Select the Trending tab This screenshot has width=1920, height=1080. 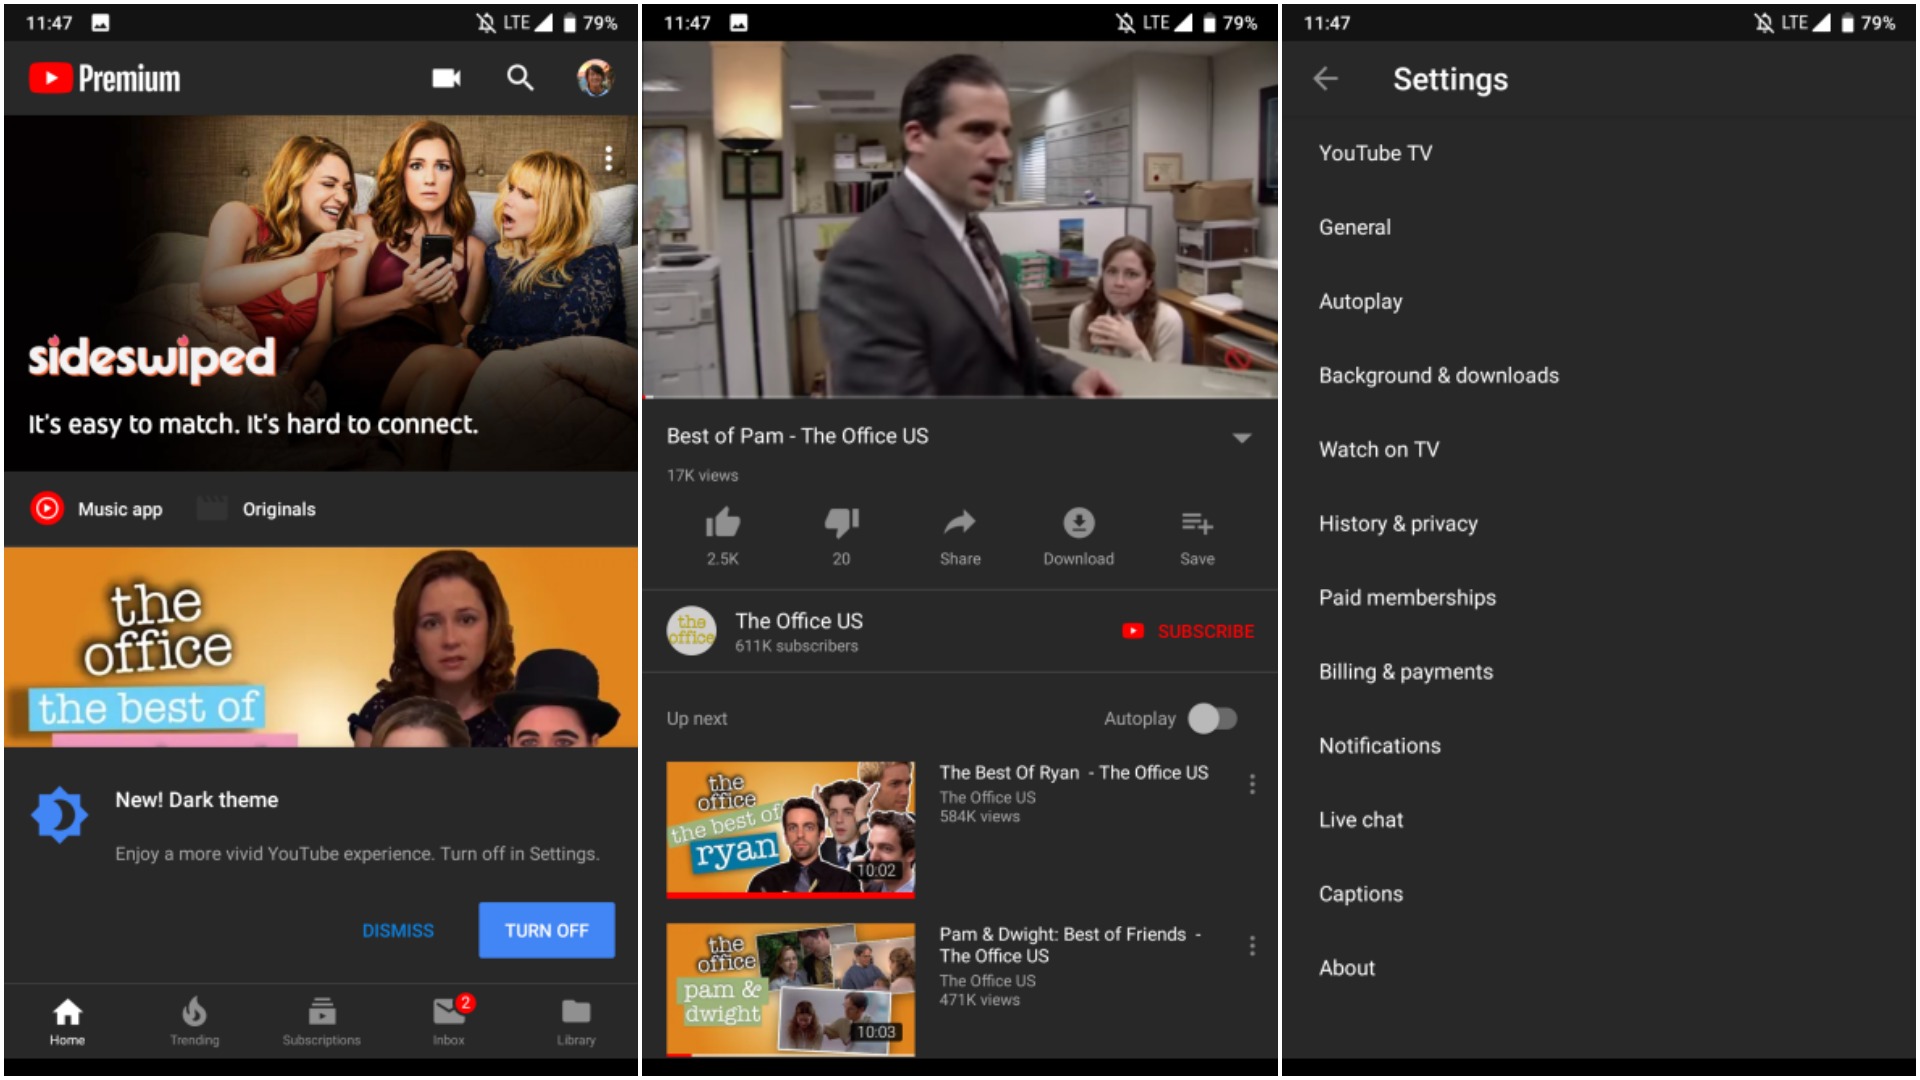pos(194,1021)
